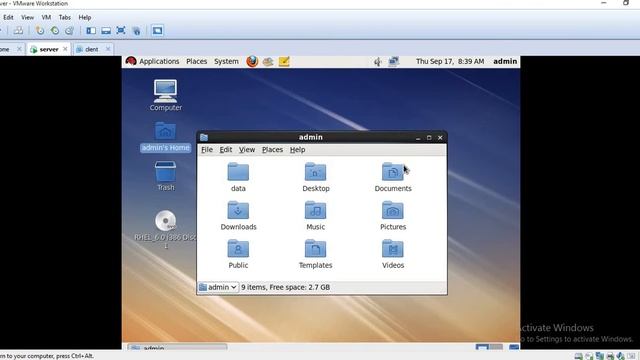The width and height of the screenshot is (640, 360).
Task: Select the Downloads folder
Action: [x=238, y=216]
